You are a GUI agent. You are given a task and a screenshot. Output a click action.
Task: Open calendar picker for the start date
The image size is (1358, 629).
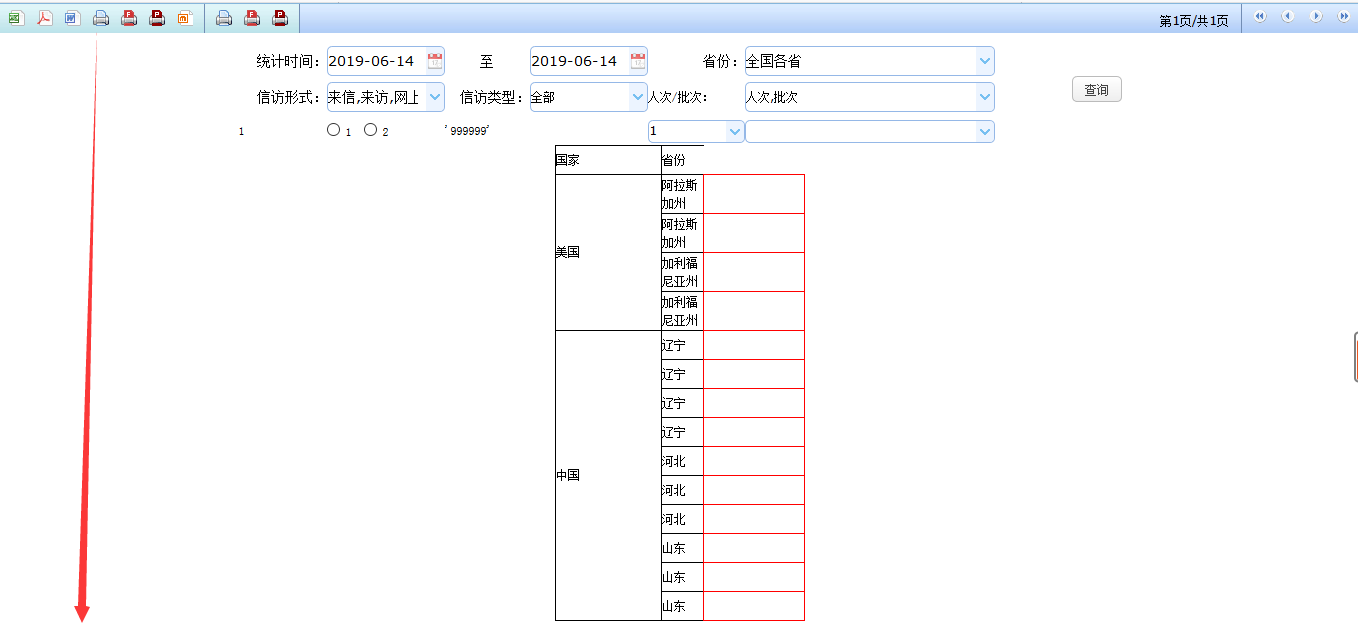[435, 61]
